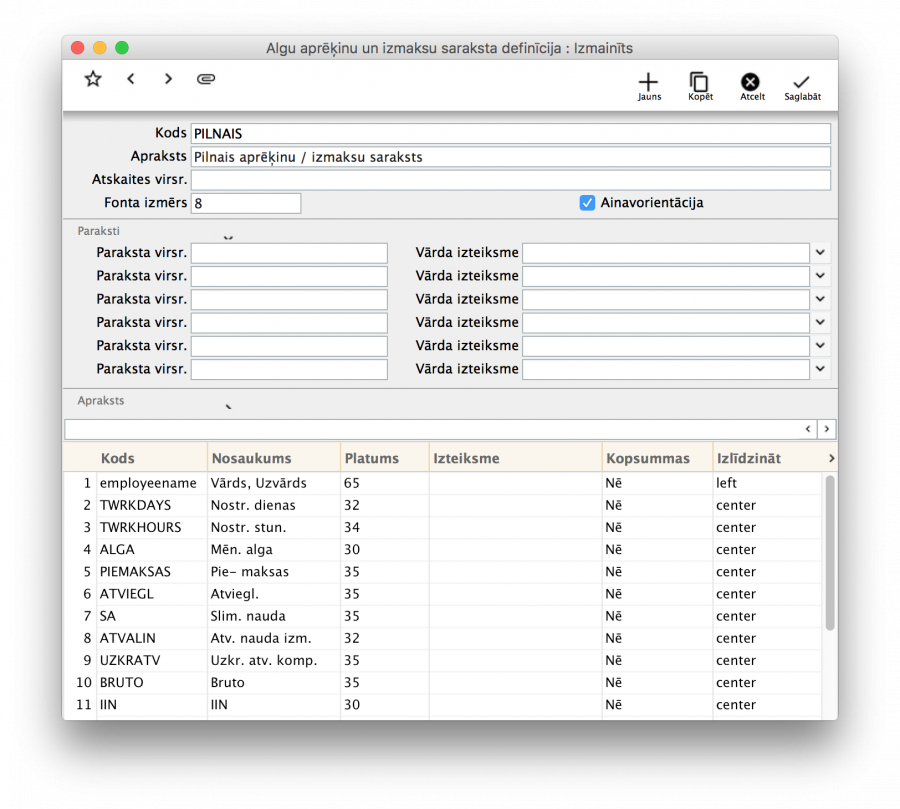Create new record with Jauns
Screen dimensions: 900x809
649,85
